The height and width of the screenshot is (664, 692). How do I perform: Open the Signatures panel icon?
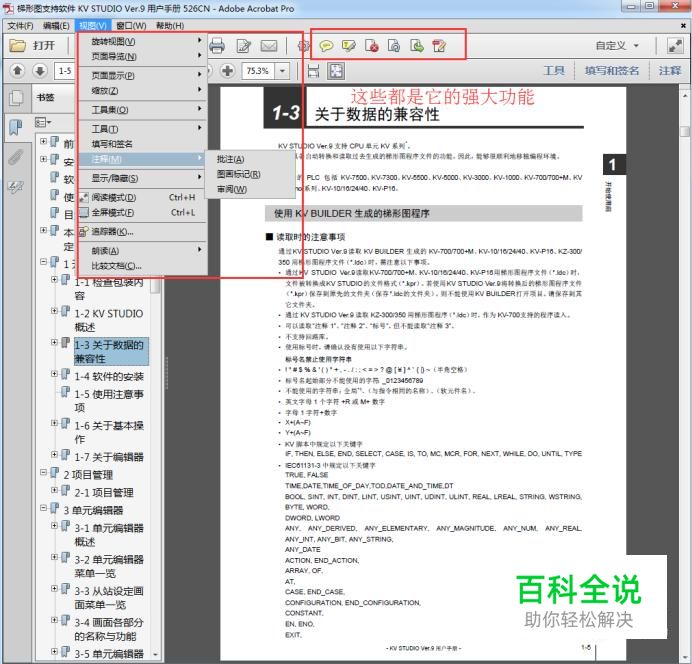(16, 187)
